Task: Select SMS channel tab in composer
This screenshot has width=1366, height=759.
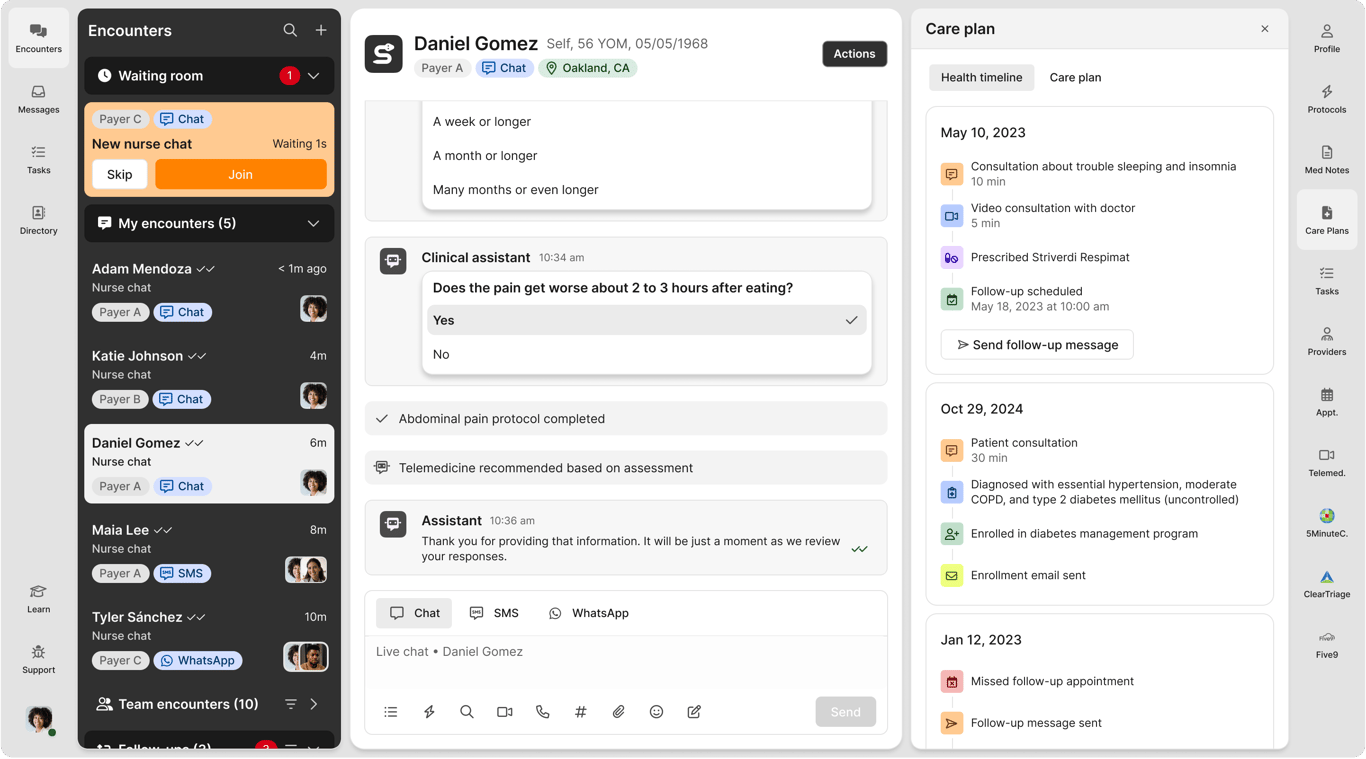Action: (494, 613)
